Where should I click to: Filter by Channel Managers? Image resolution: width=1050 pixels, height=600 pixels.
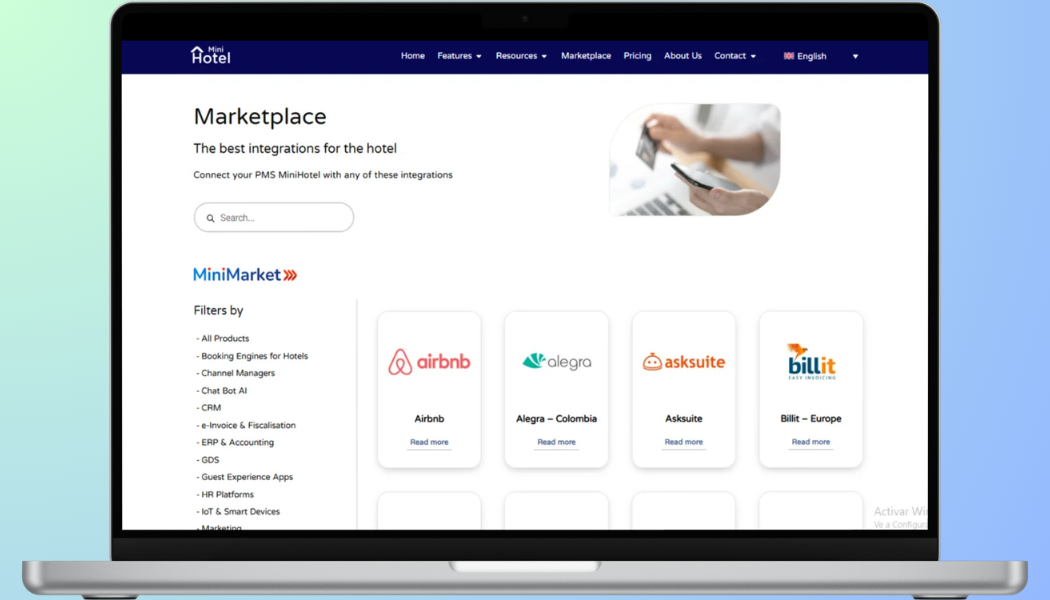pyautogui.click(x=236, y=373)
